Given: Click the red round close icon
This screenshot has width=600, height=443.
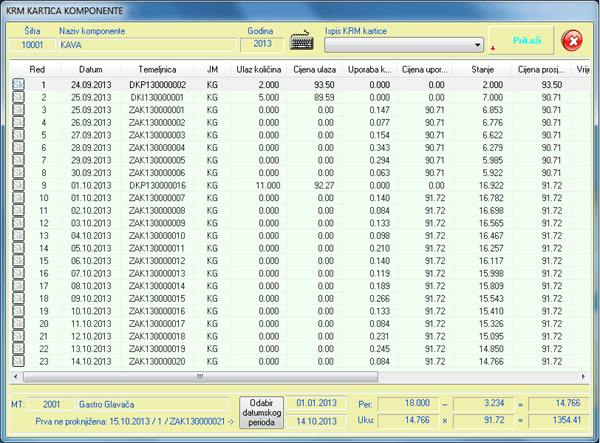Looking at the screenshot, I should tap(571, 42).
